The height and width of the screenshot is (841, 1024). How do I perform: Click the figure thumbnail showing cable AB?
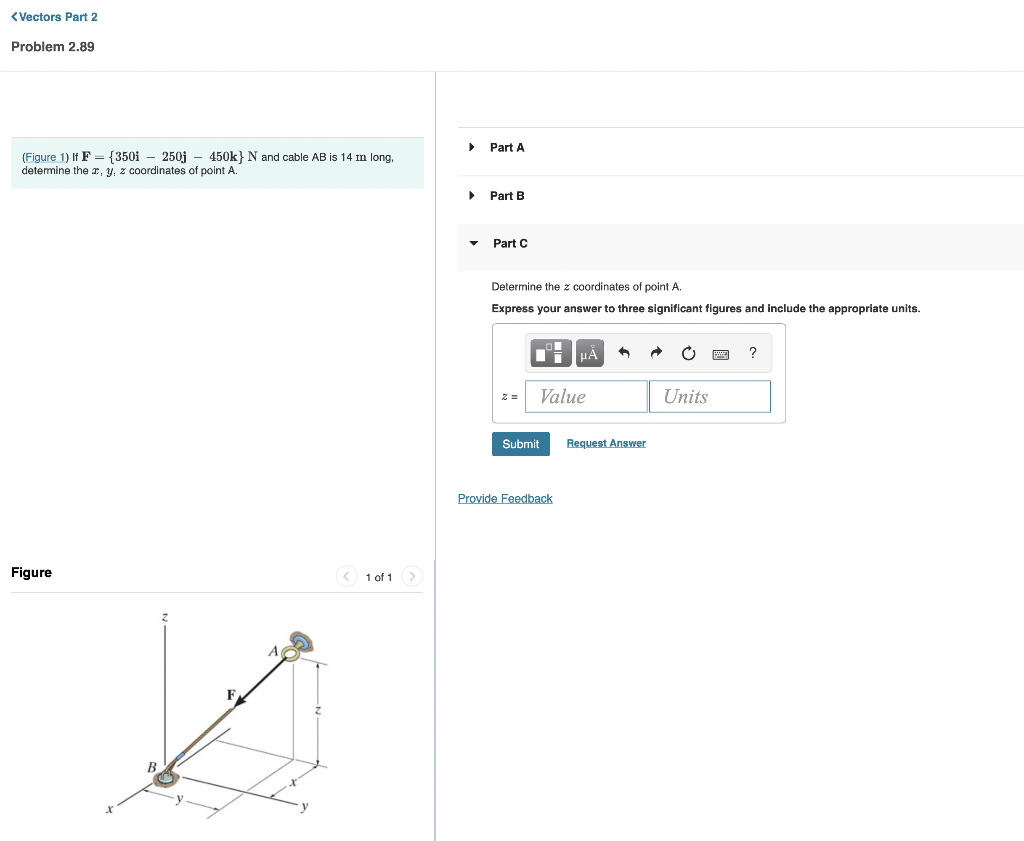click(215, 715)
